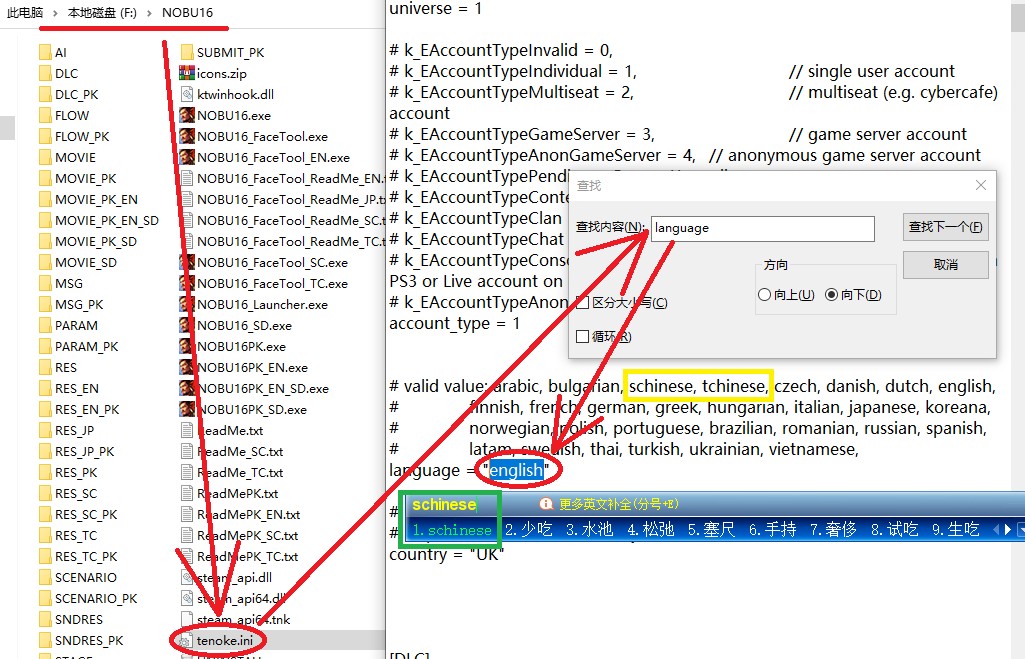
Task: Click the 取消 button in Find dialog
Action: tap(945, 265)
